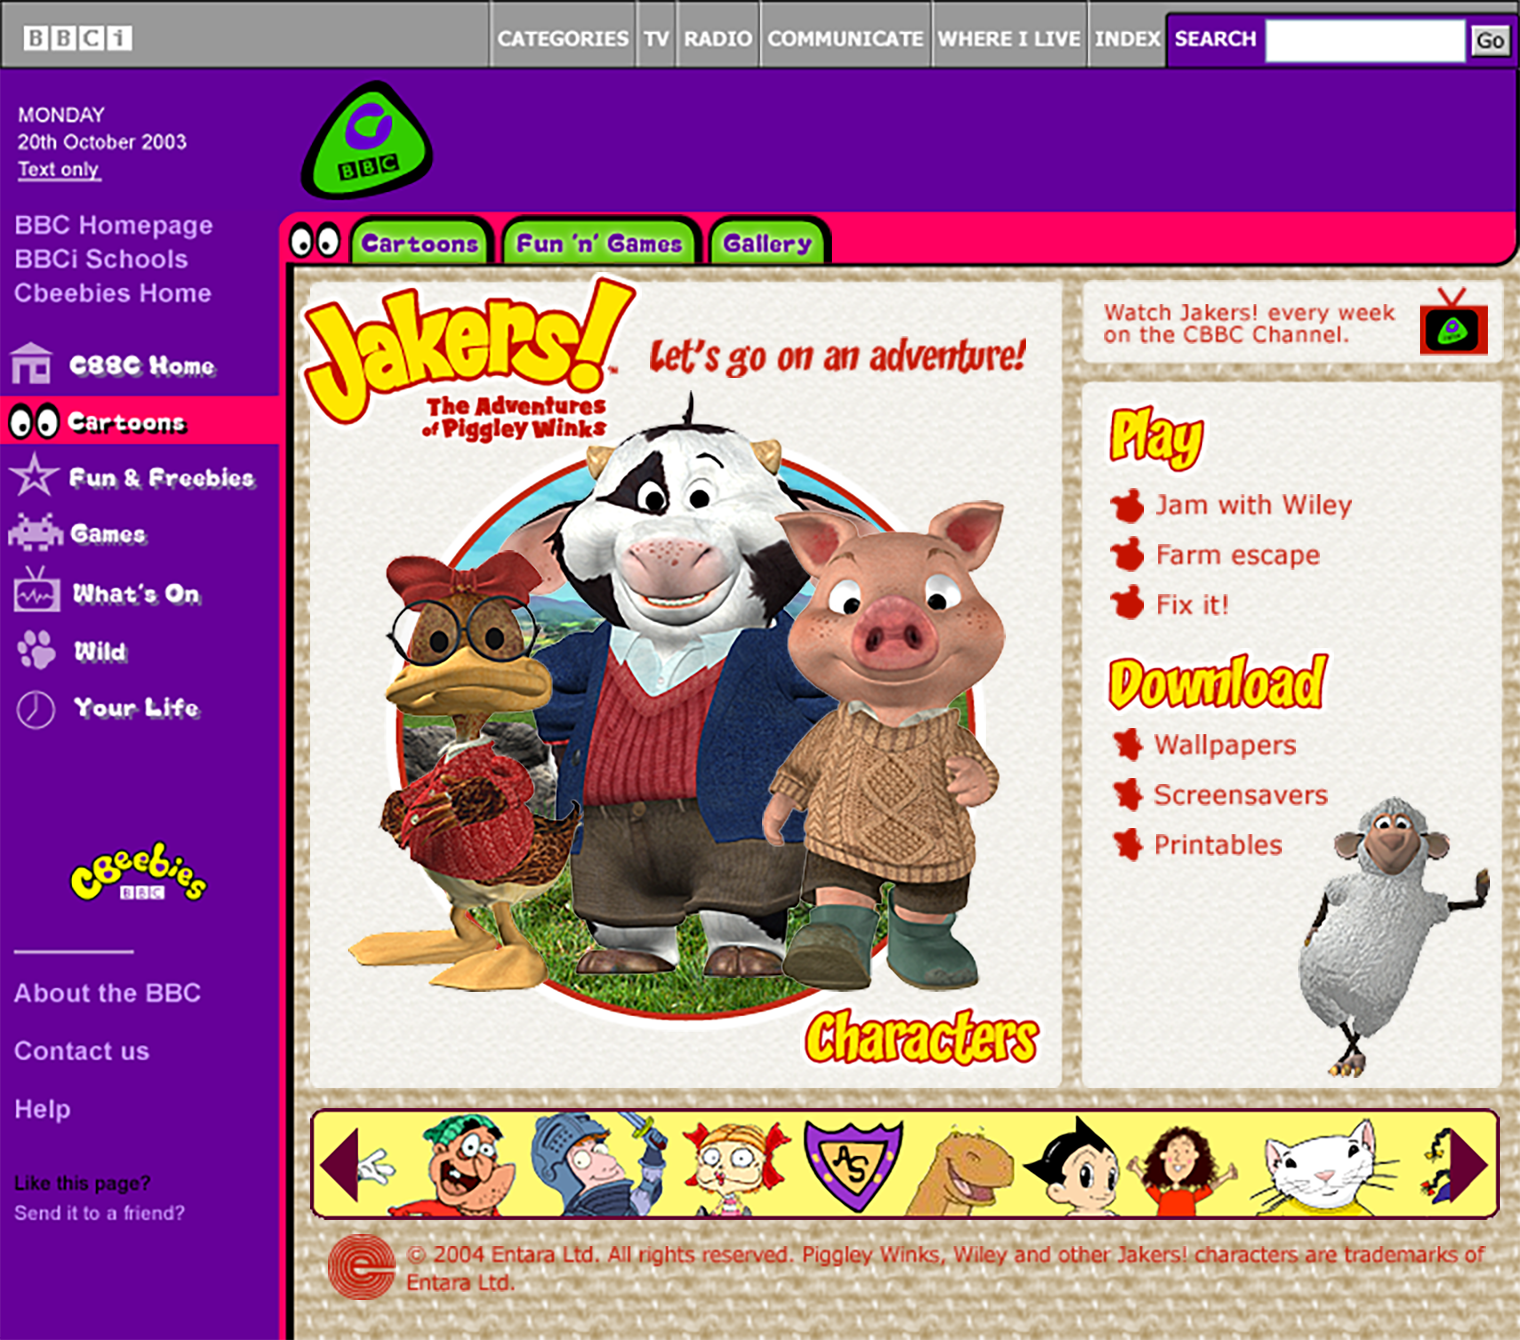Open Printables download link

point(1218,845)
